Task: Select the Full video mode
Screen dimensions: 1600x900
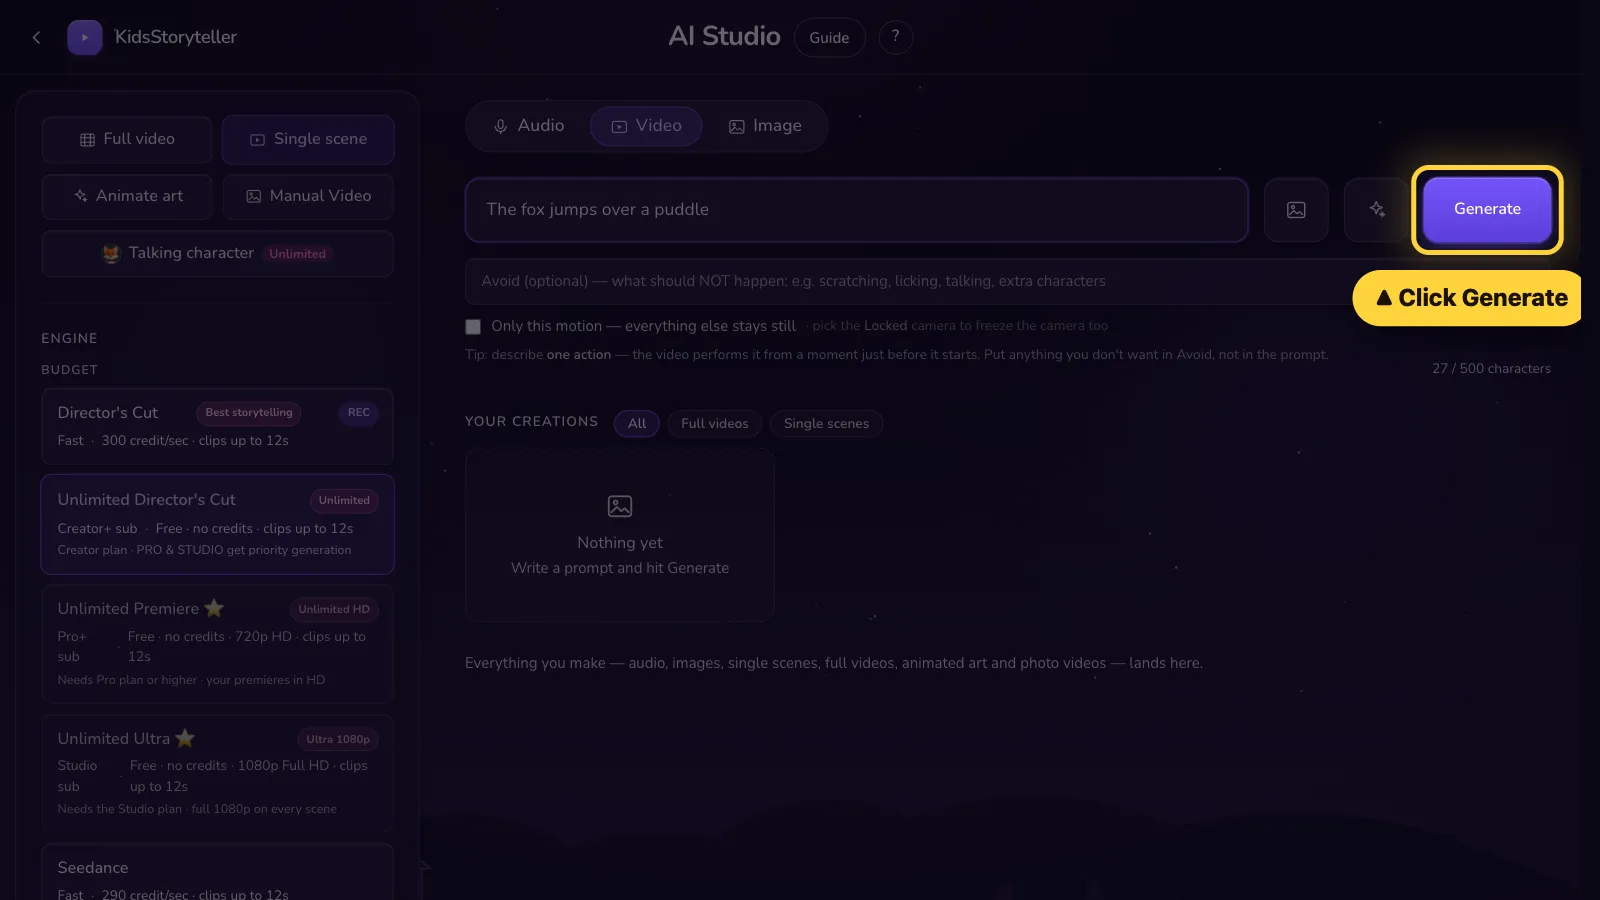Action: tap(127, 139)
